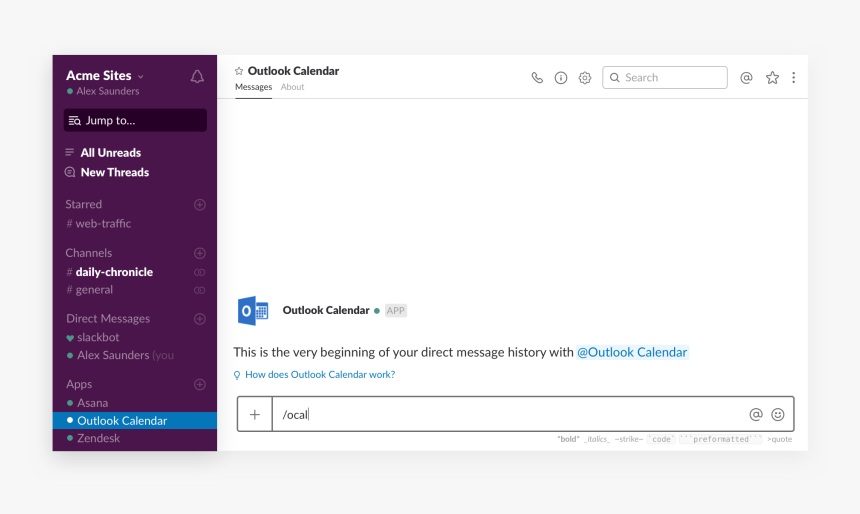Click the Jump to… box
The image size is (860, 514).
pos(135,120)
